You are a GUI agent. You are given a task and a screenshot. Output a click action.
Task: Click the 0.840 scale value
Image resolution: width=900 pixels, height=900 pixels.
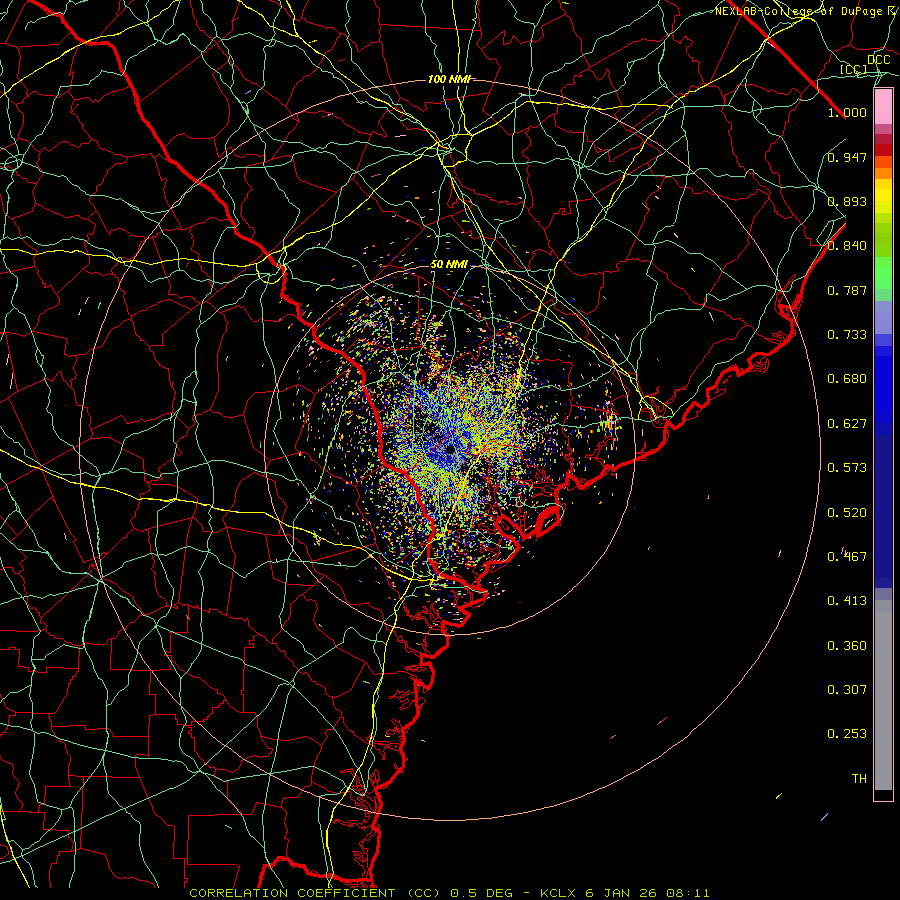point(847,246)
